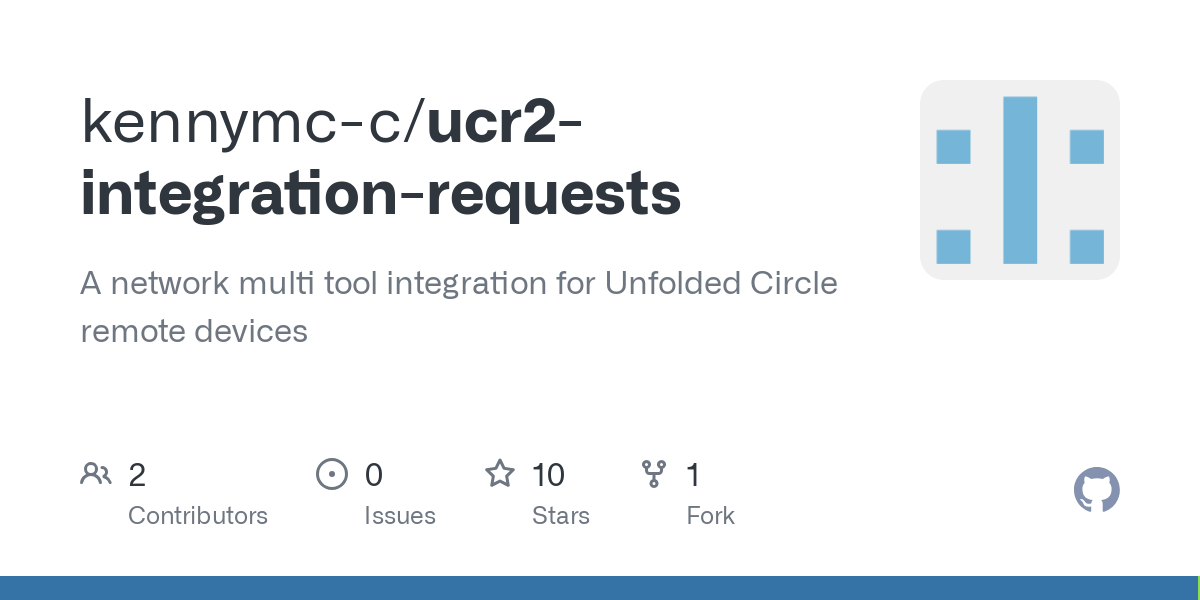The image size is (1200, 600).
Task: Click the Issues circle-dot icon
Action: point(331,474)
